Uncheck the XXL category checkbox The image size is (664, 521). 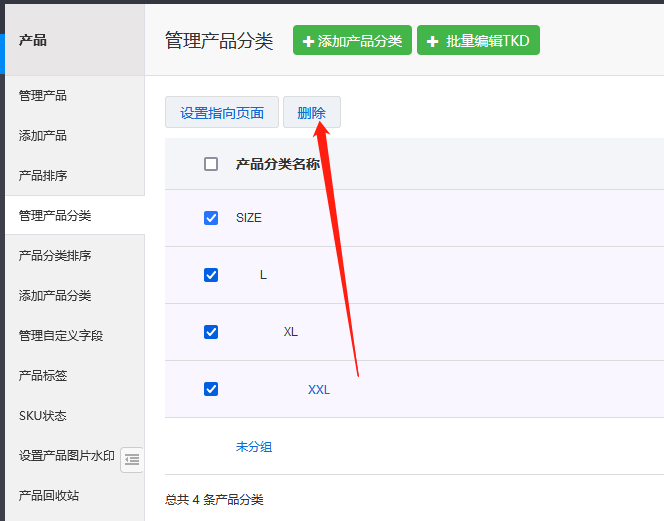pyautogui.click(x=211, y=389)
